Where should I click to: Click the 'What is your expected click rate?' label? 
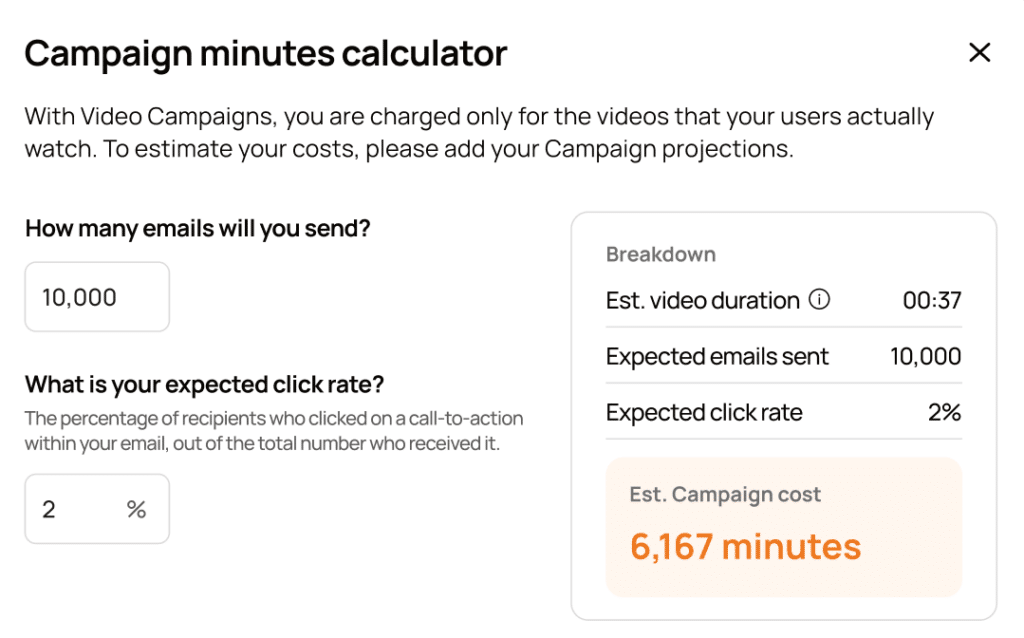(x=204, y=385)
